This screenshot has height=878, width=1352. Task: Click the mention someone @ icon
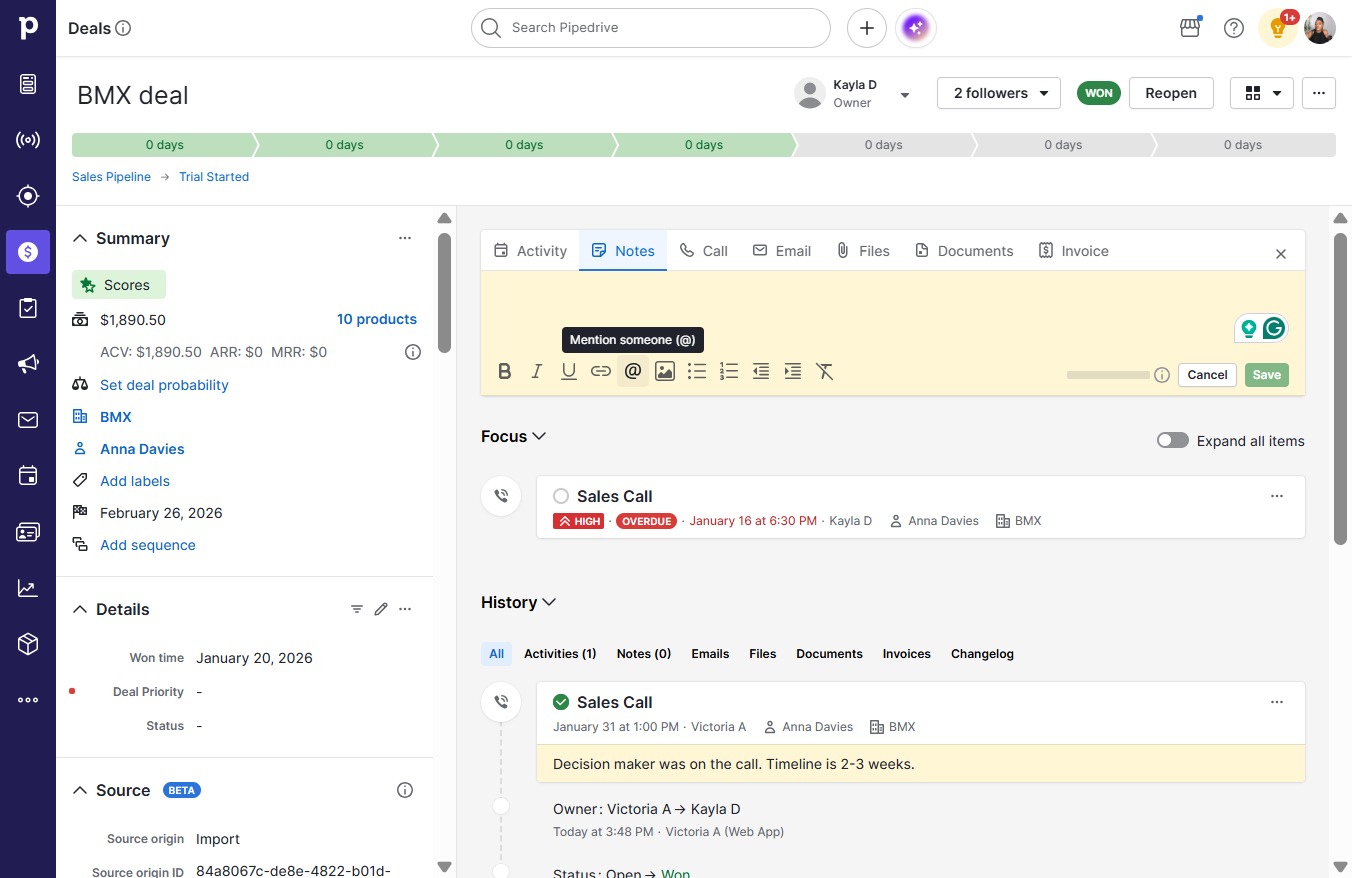pyautogui.click(x=633, y=372)
